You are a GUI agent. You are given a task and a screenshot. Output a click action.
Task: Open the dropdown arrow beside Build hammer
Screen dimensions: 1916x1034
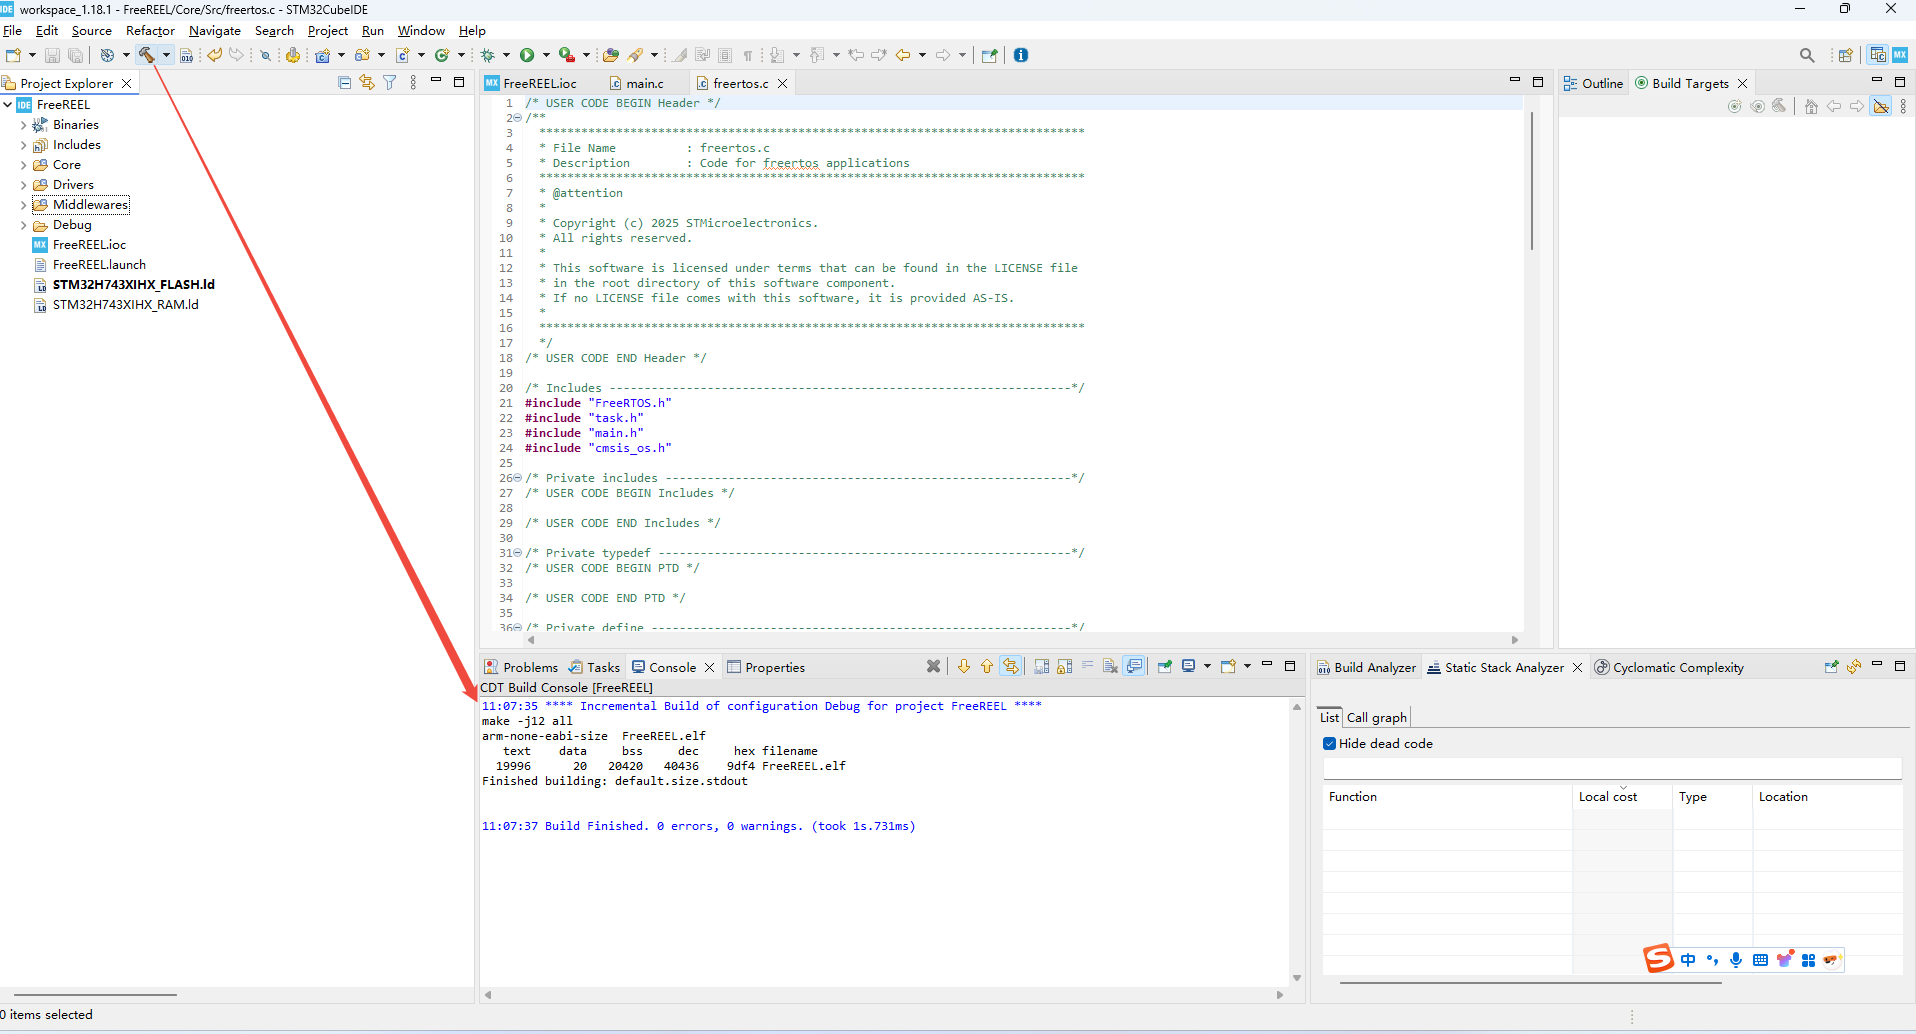[166, 55]
